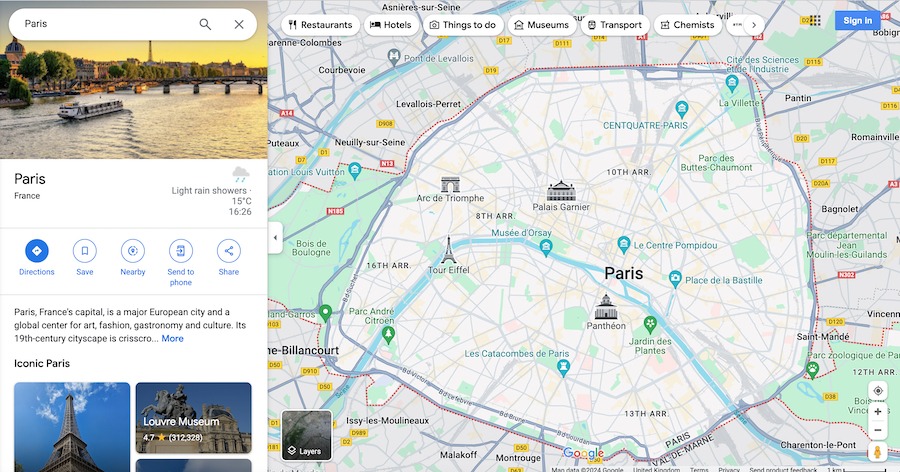The image size is (900, 472).
Task: Click the Terms link in footer
Action: pos(699,469)
